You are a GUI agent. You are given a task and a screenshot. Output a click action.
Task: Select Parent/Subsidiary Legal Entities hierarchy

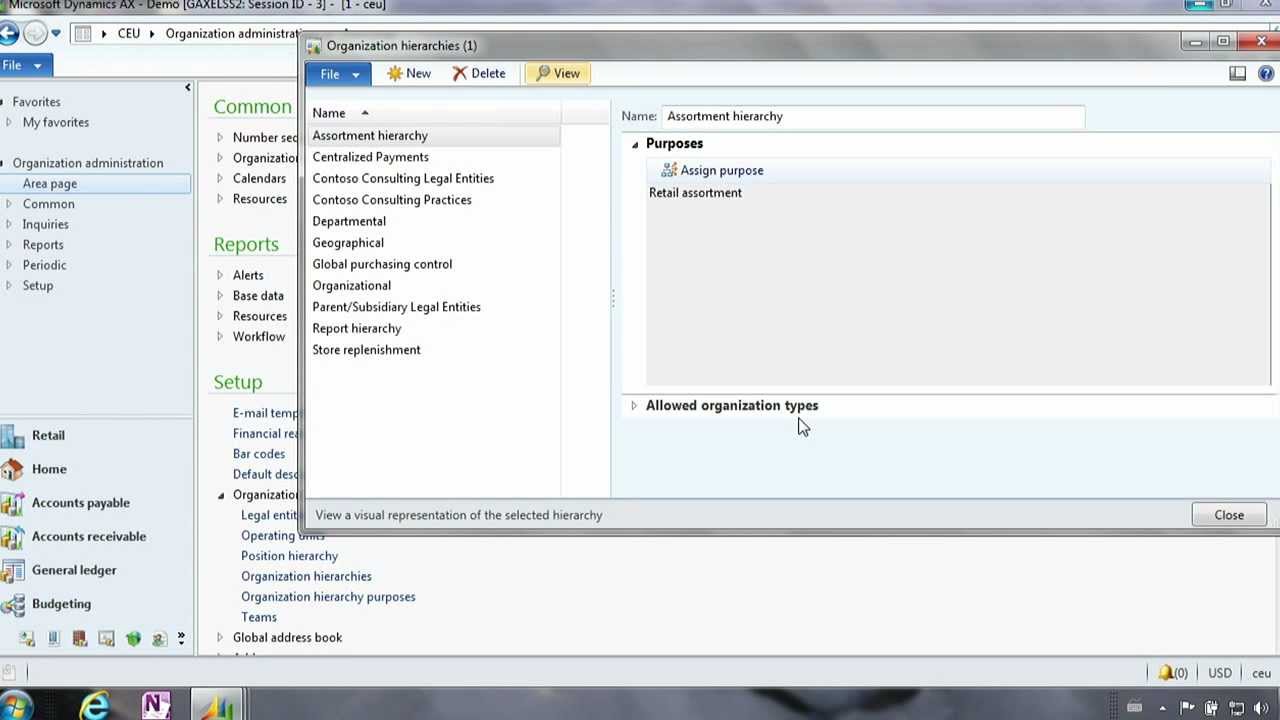[x=396, y=307]
